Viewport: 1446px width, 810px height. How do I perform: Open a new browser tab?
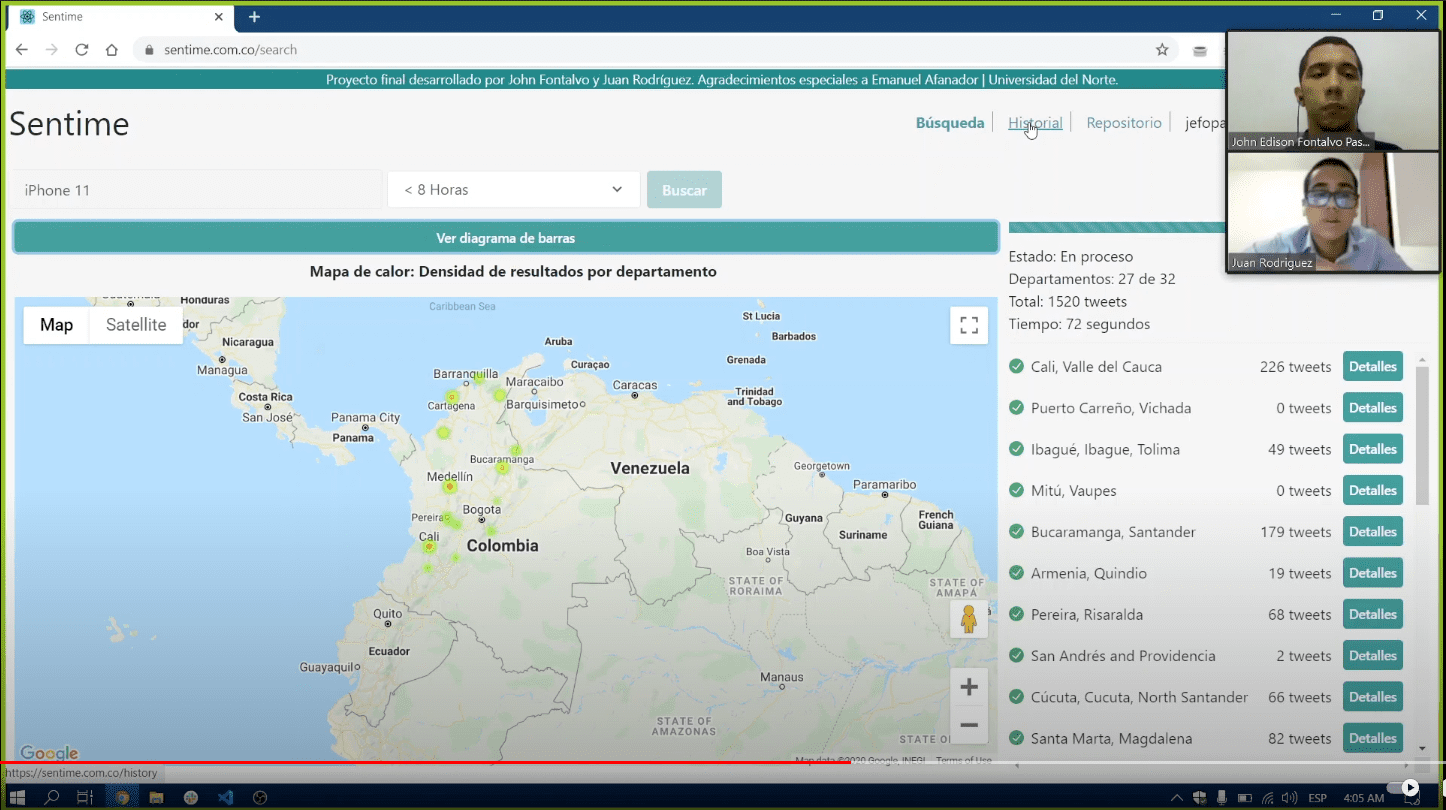point(254,17)
